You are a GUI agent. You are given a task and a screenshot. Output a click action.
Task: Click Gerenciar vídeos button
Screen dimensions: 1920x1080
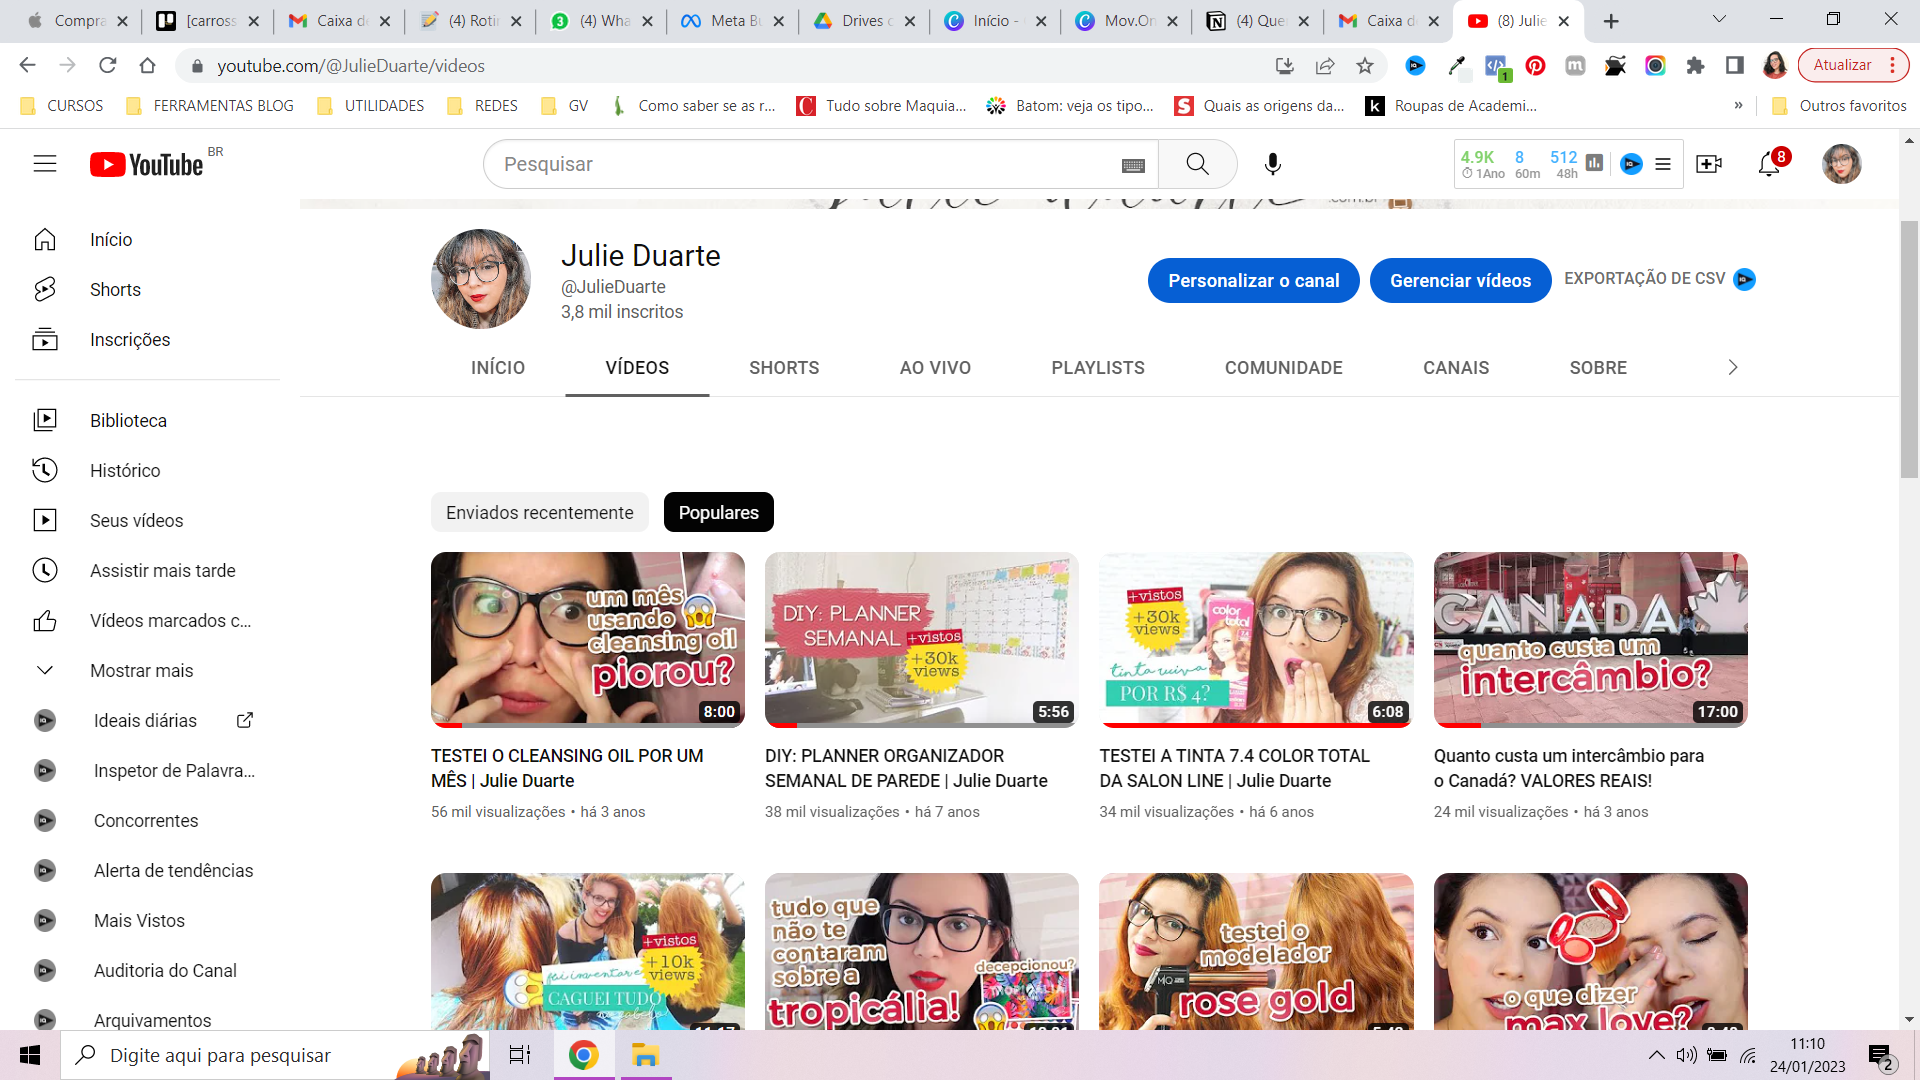pos(1460,281)
